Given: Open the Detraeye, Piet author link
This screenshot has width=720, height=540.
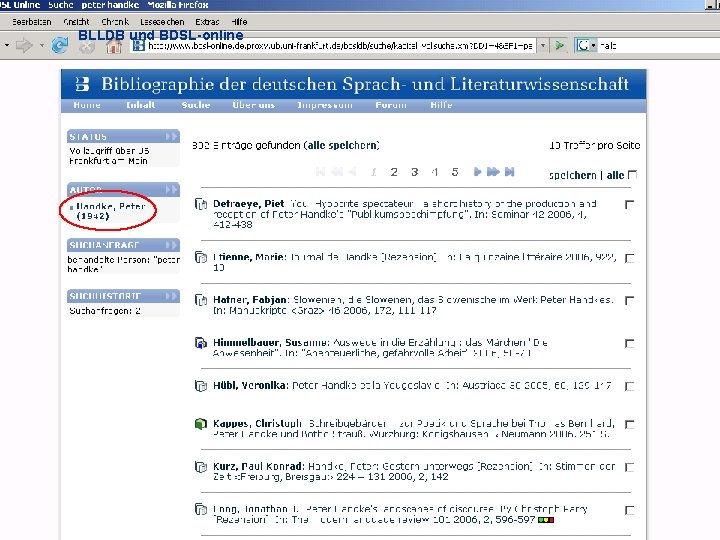Looking at the screenshot, I should [248, 203].
